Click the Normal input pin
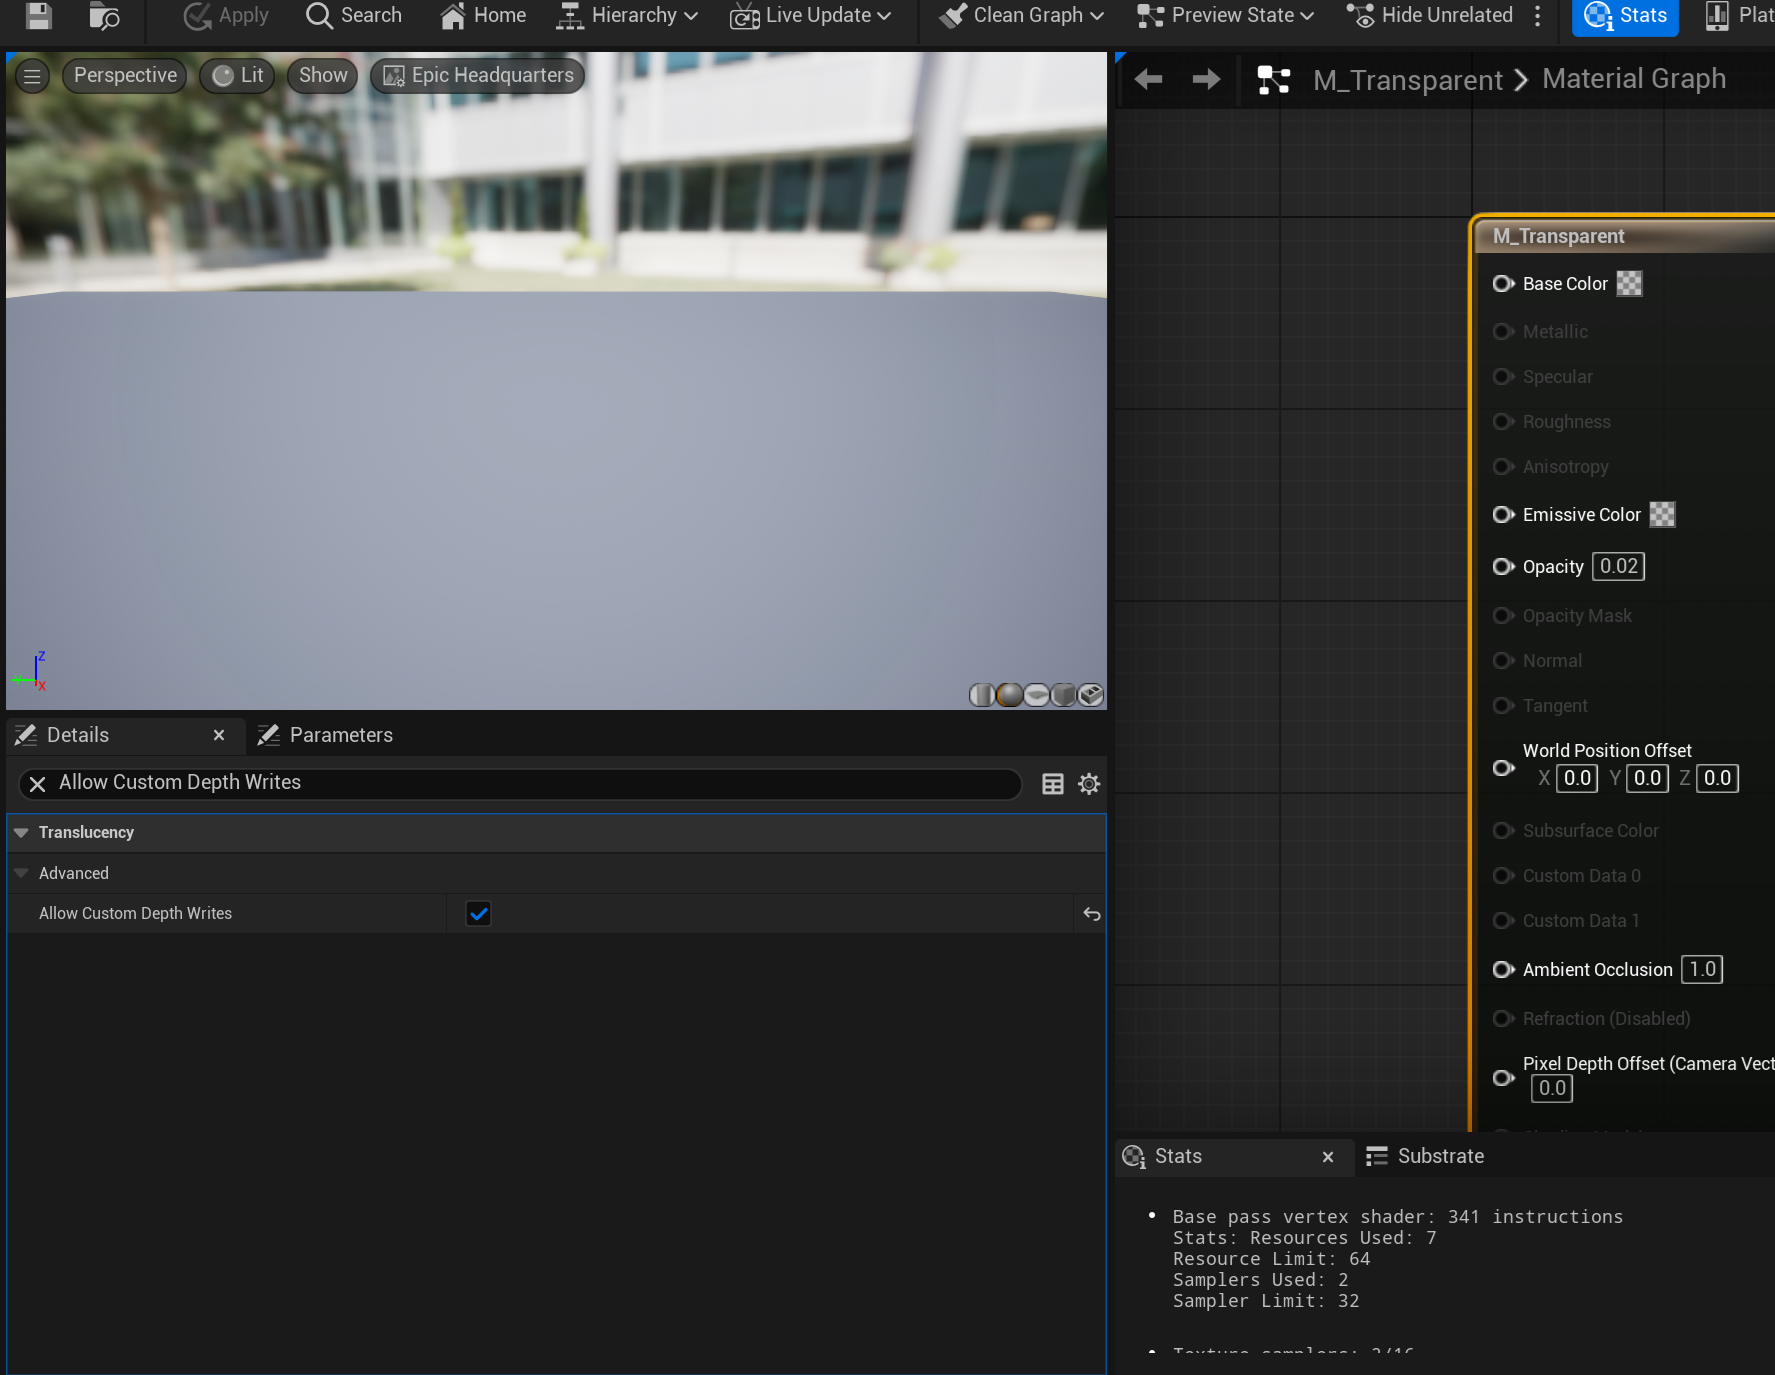This screenshot has height=1375, width=1775. point(1503,661)
